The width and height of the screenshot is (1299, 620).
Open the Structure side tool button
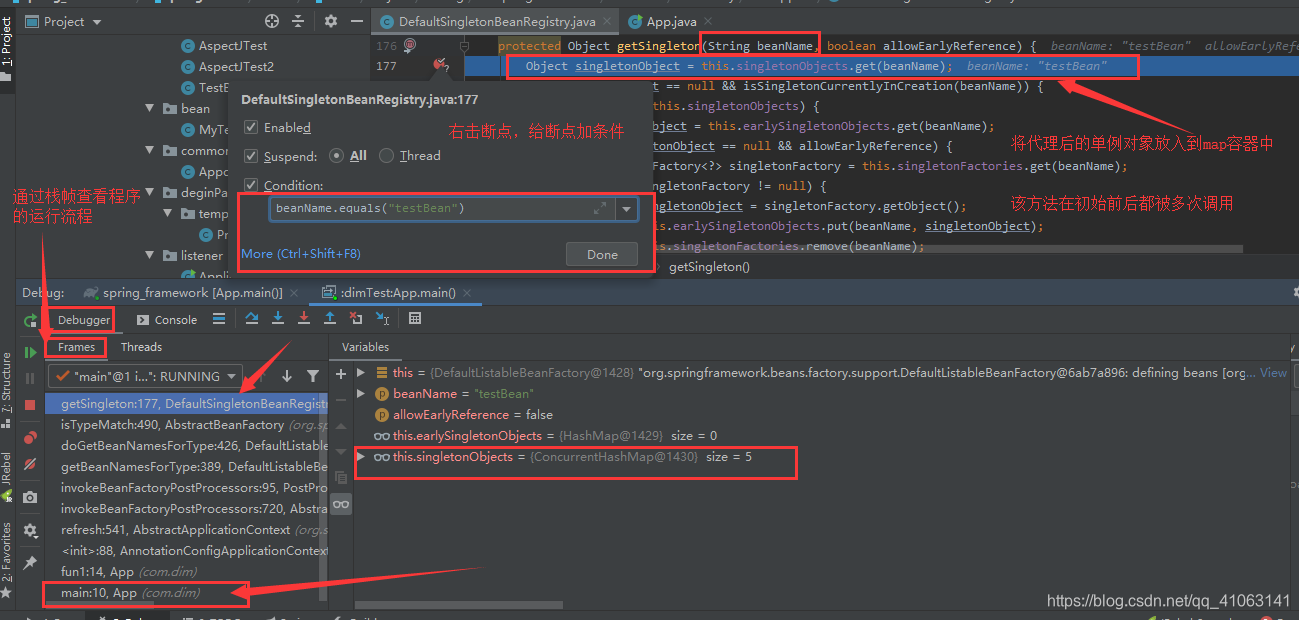coord(8,388)
